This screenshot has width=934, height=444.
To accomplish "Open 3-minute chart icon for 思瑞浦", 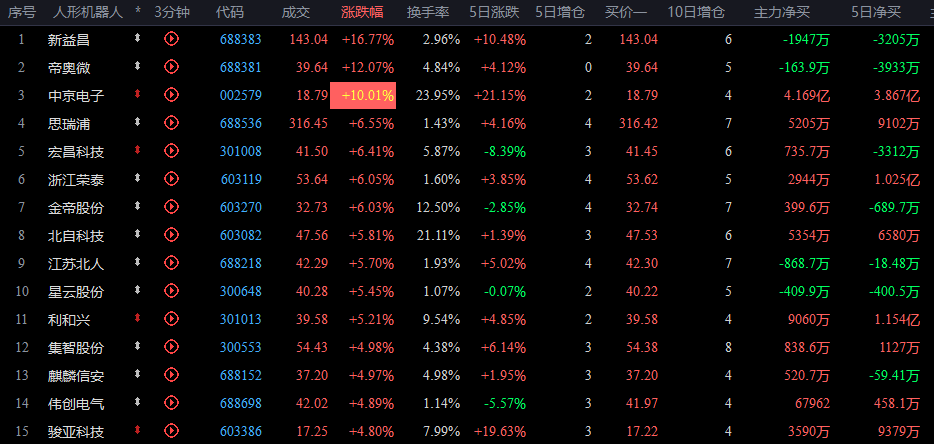I will (172, 122).
